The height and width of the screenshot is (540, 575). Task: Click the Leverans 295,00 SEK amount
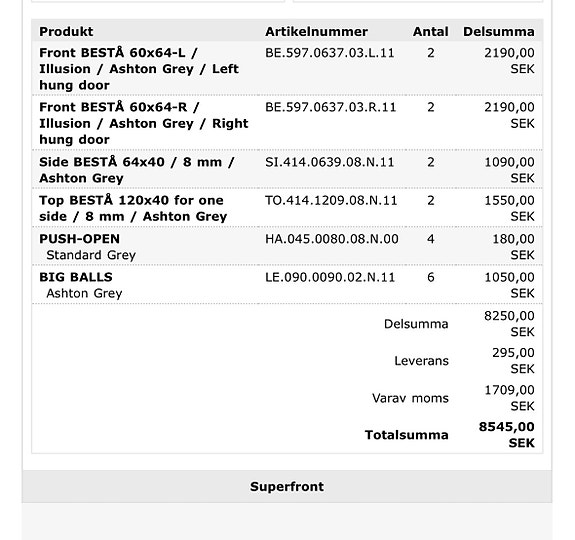coord(513,361)
